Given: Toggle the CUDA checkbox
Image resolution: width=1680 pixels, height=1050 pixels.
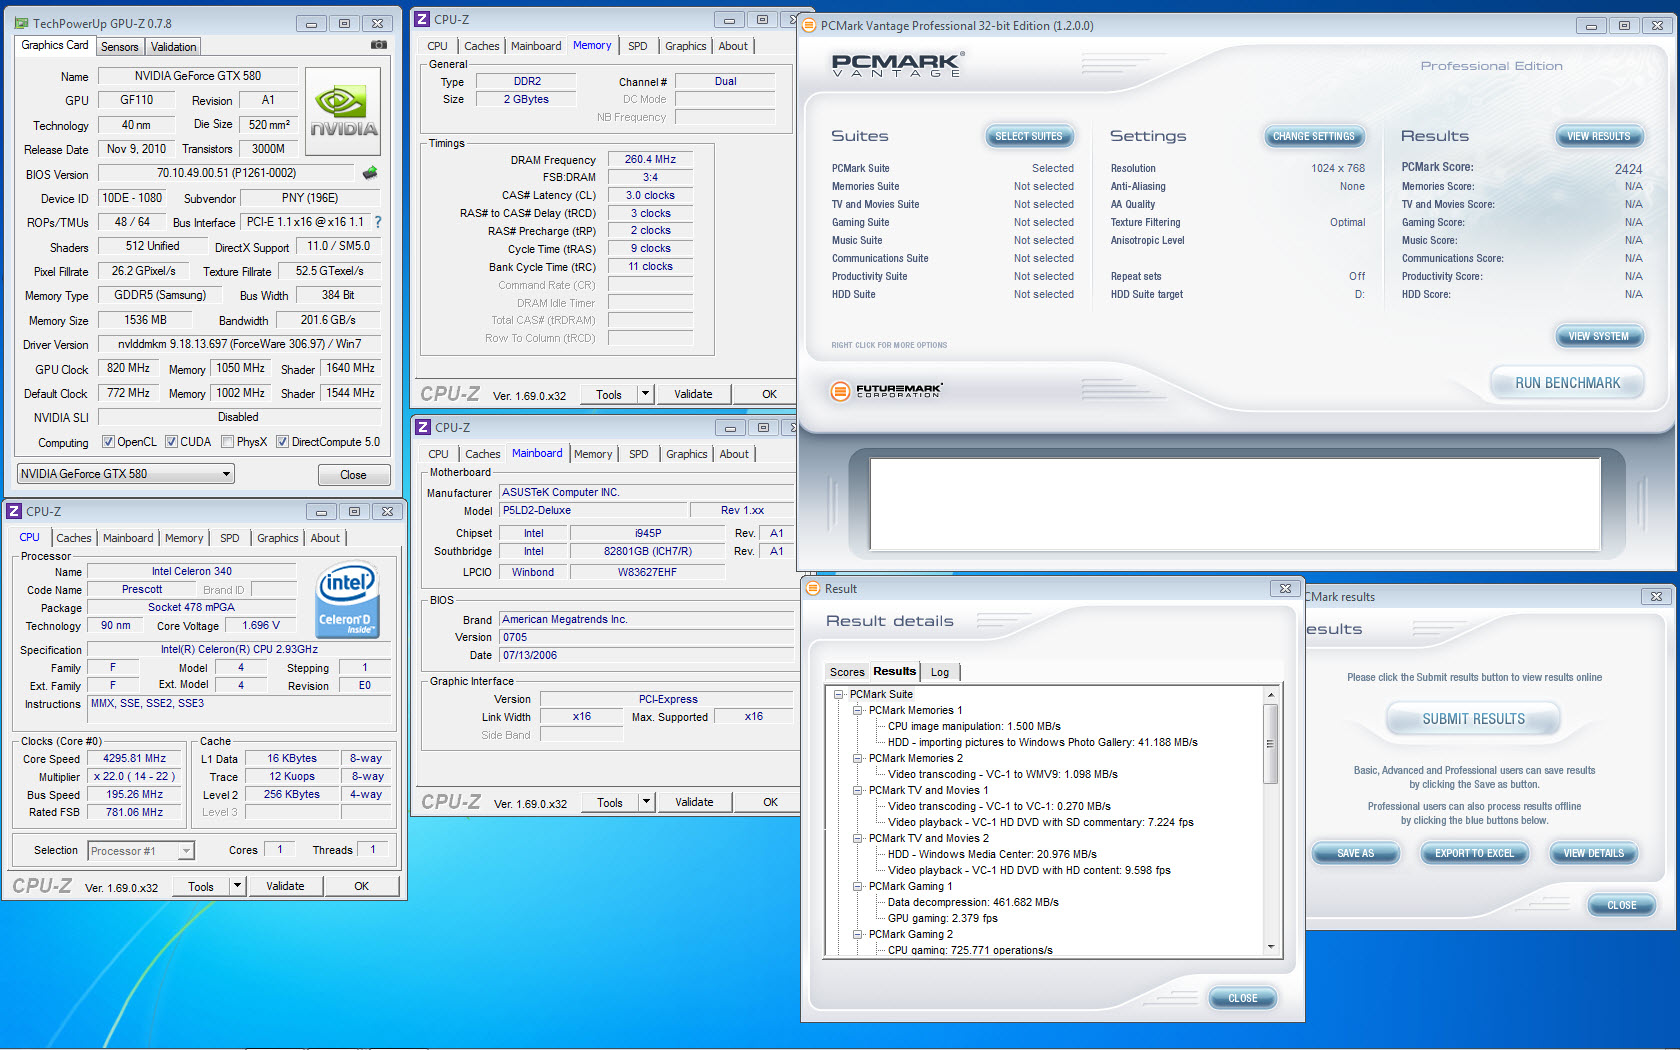Looking at the screenshot, I should coord(171,442).
